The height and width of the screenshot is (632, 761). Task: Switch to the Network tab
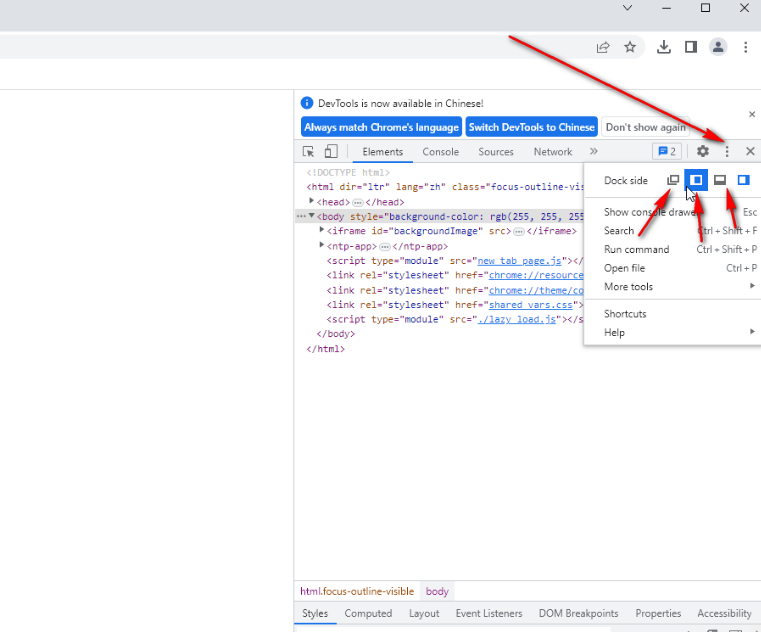click(553, 151)
